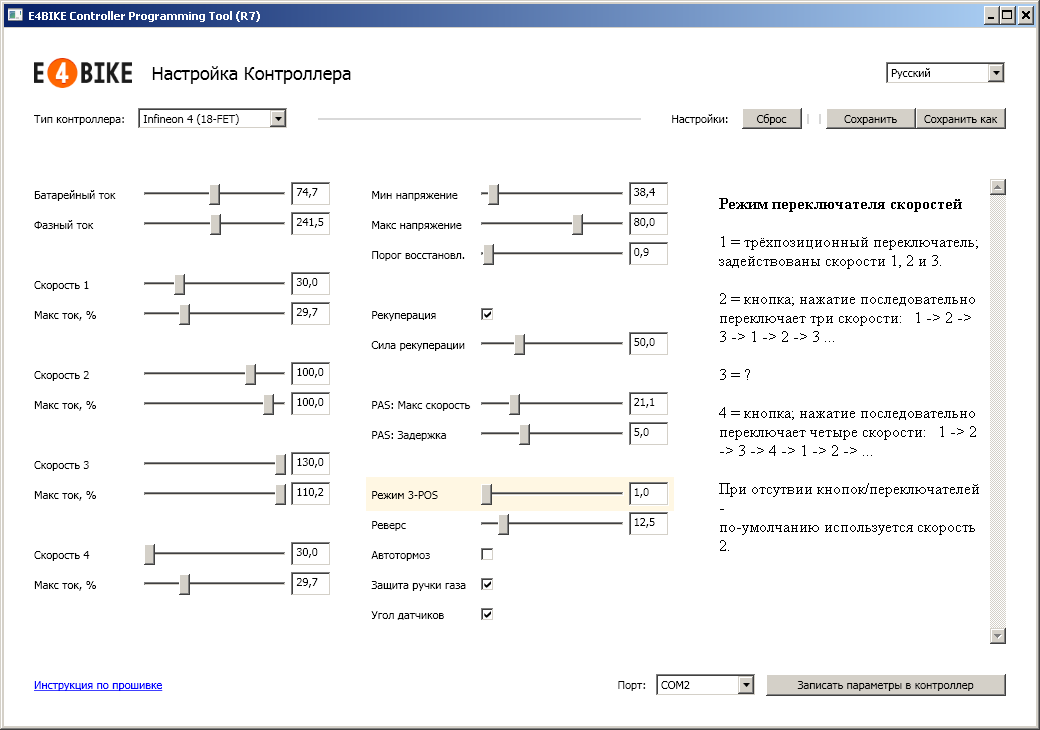Click the Фазный ток value field
Image resolution: width=1040 pixels, height=730 pixels.
(x=310, y=224)
